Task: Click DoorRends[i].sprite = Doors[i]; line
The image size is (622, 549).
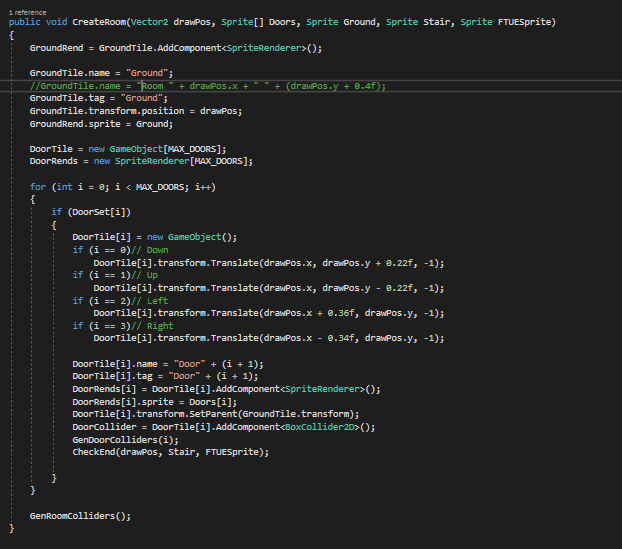Action: click(154, 402)
